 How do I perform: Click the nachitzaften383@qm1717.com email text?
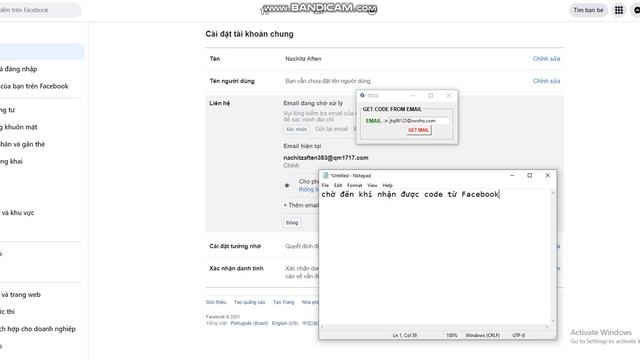[326, 158]
